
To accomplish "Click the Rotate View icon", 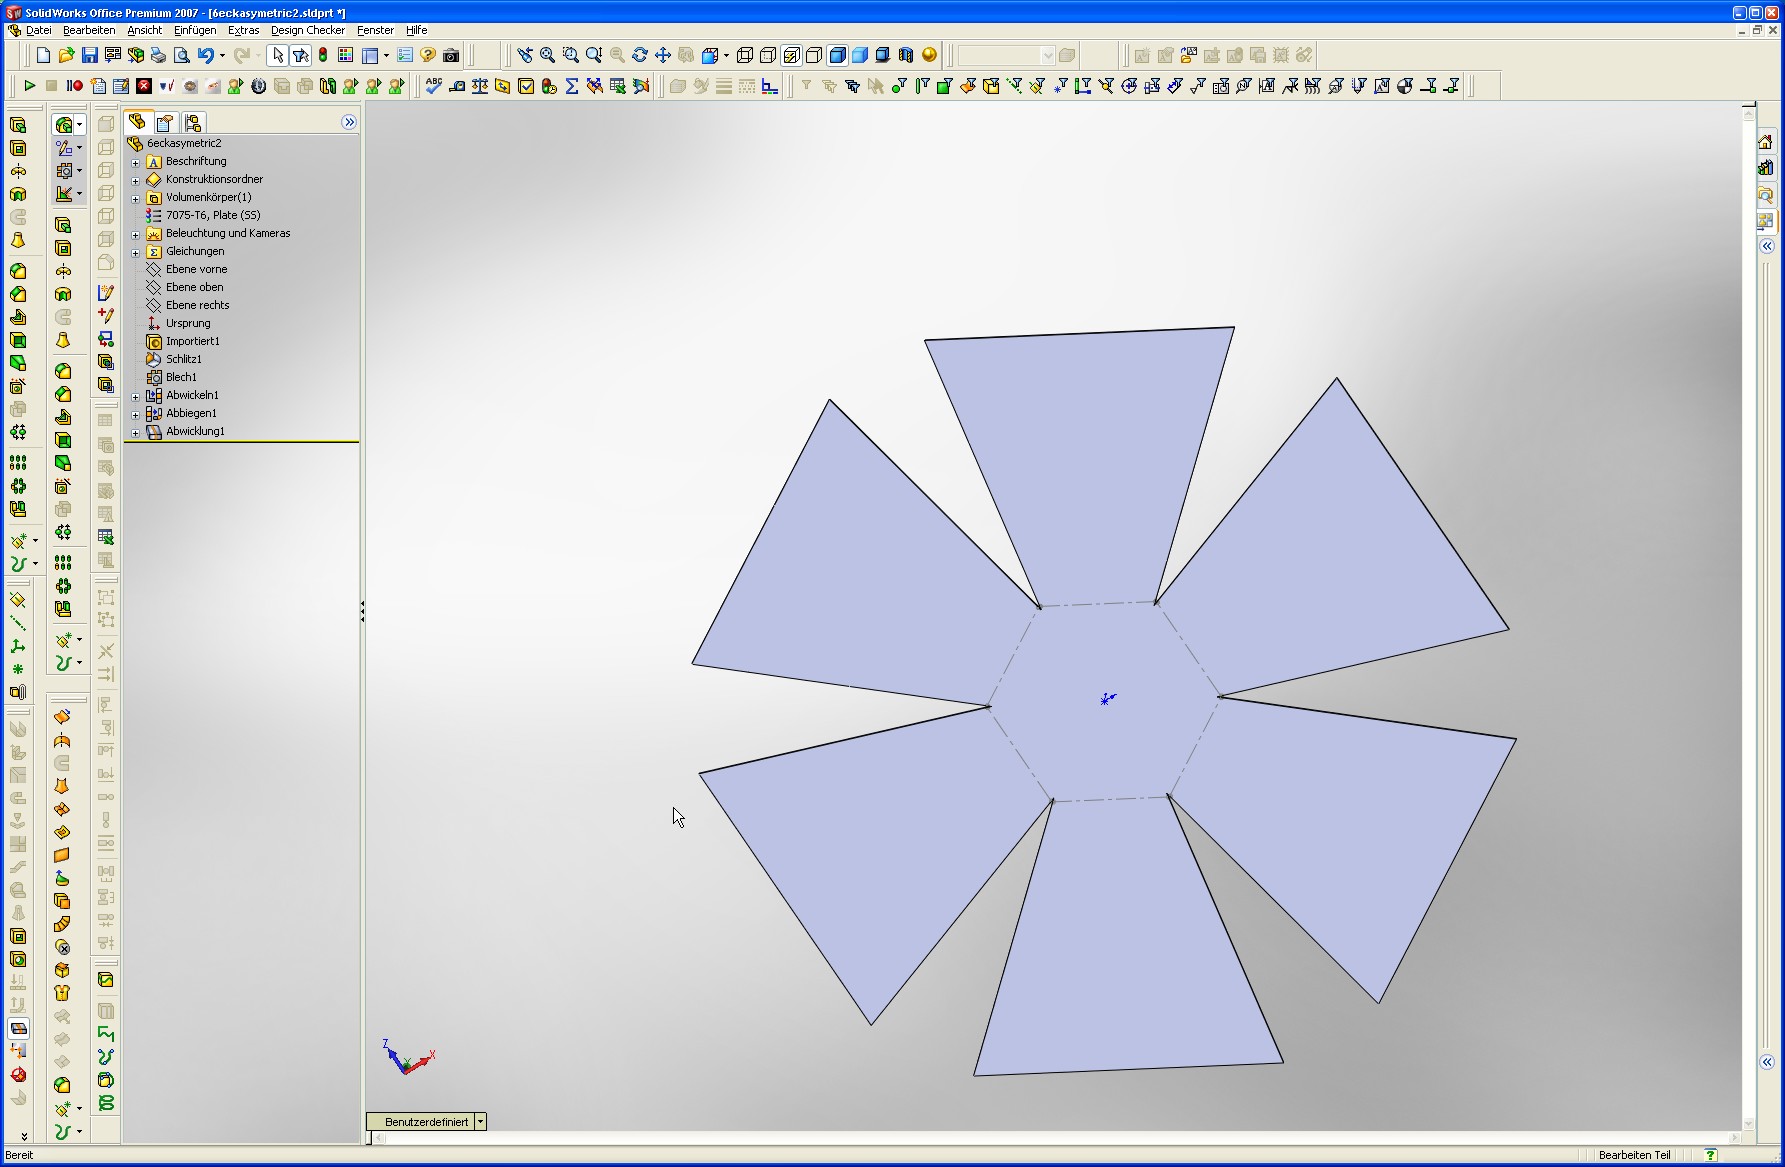I will (x=640, y=56).
